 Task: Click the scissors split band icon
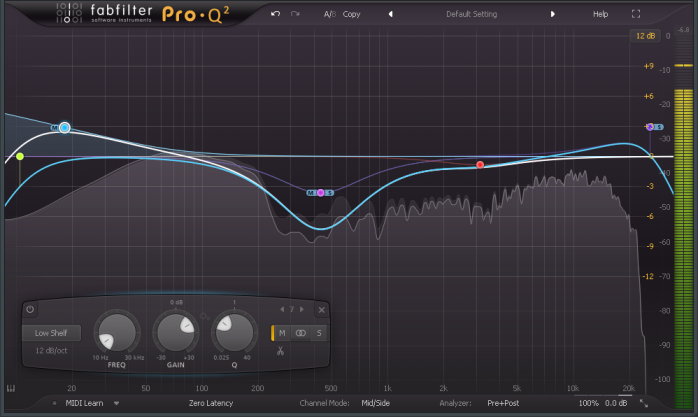(x=281, y=350)
